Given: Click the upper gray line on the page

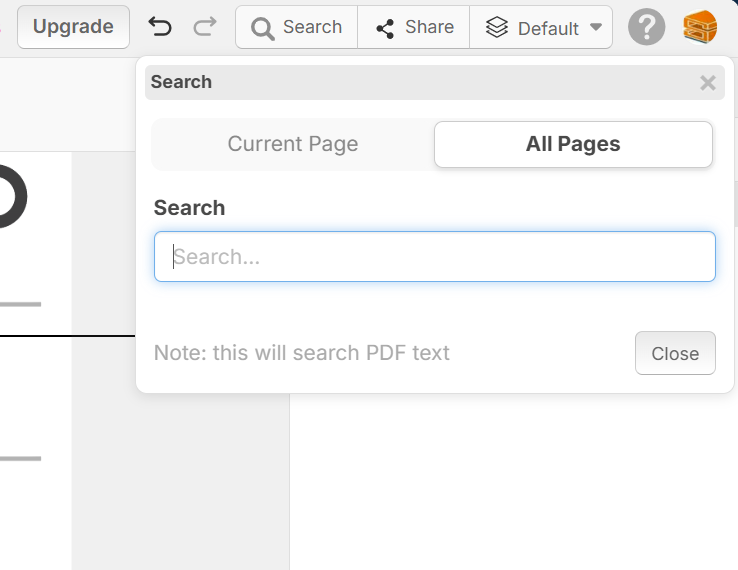Looking at the screenshot, I should point(20,304).
